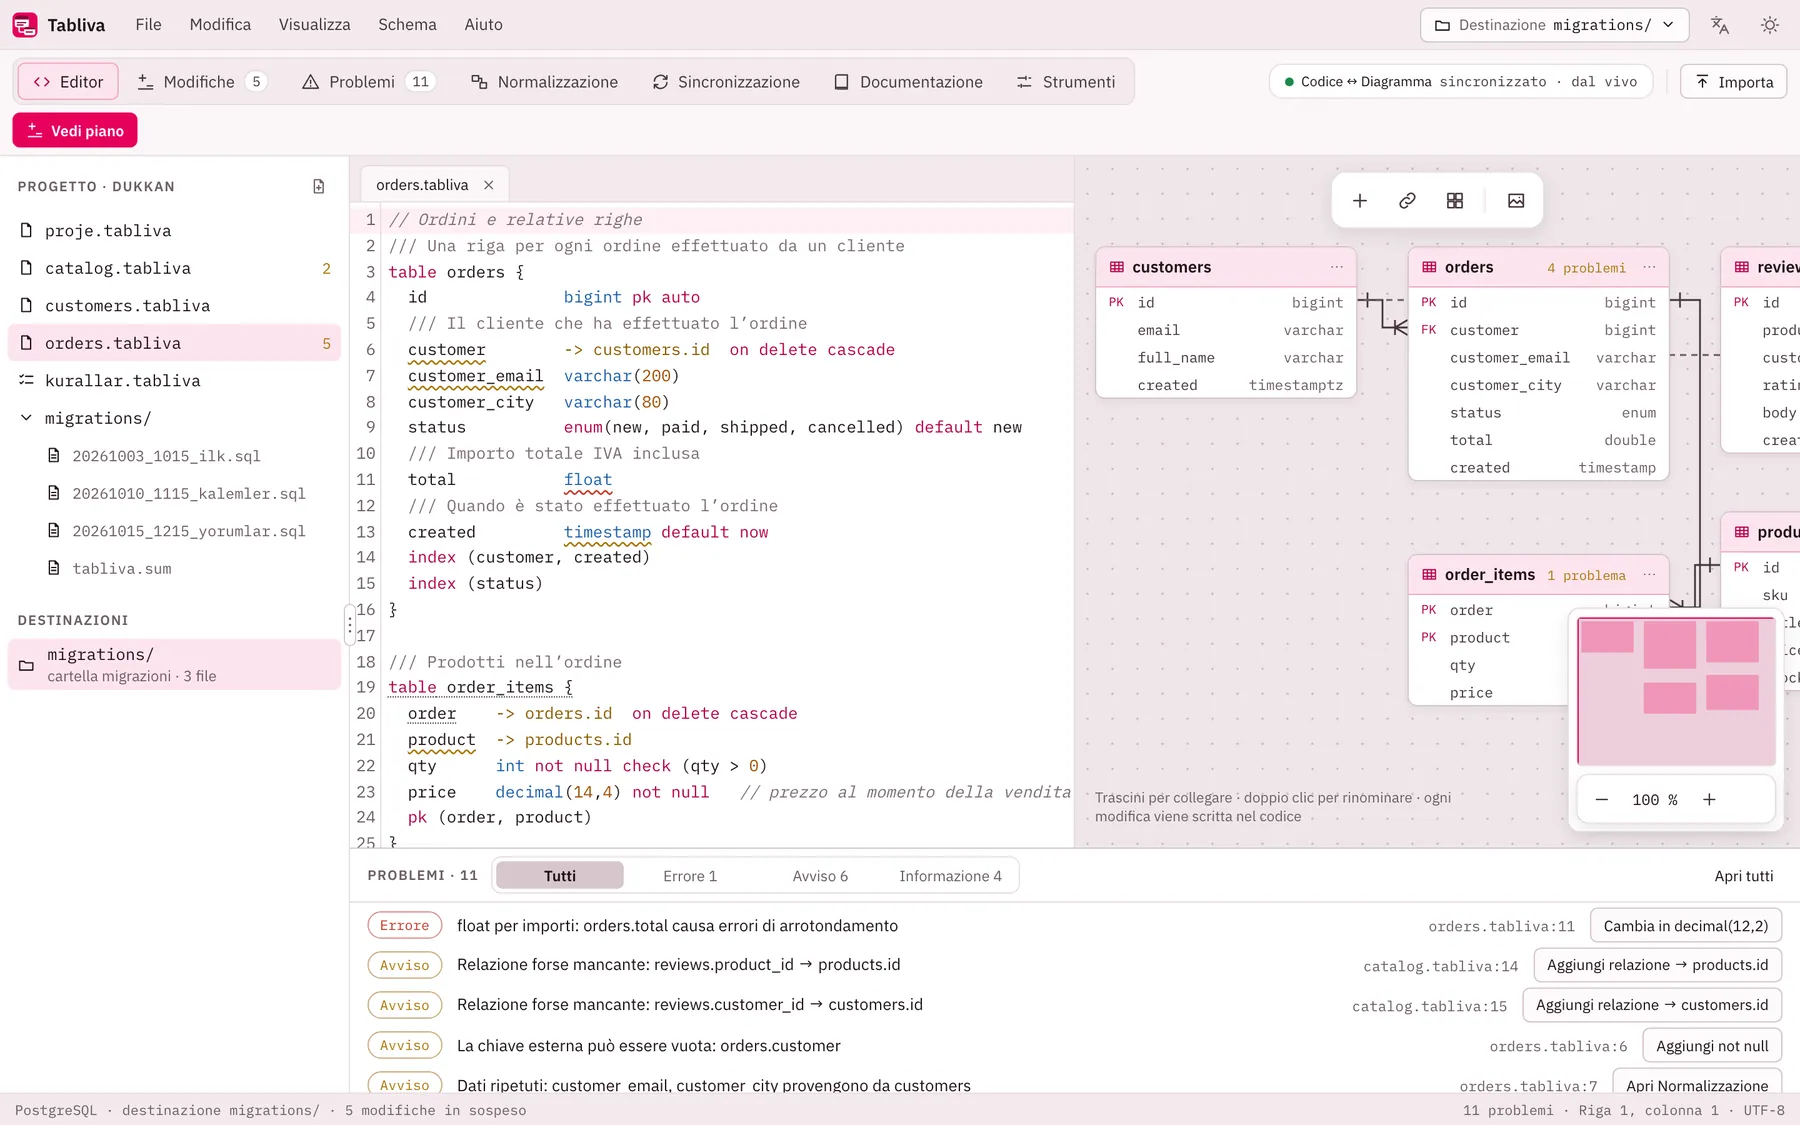The height and width of the screenshot is (1125, 1800).
Task: Click the Importa button
Action: (1733, 82)
